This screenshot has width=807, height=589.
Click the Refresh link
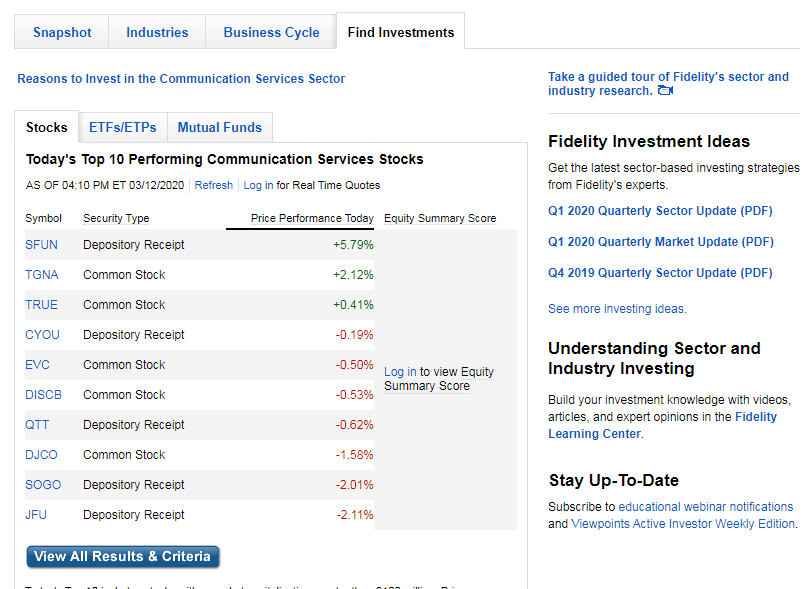tap(214, 185)
